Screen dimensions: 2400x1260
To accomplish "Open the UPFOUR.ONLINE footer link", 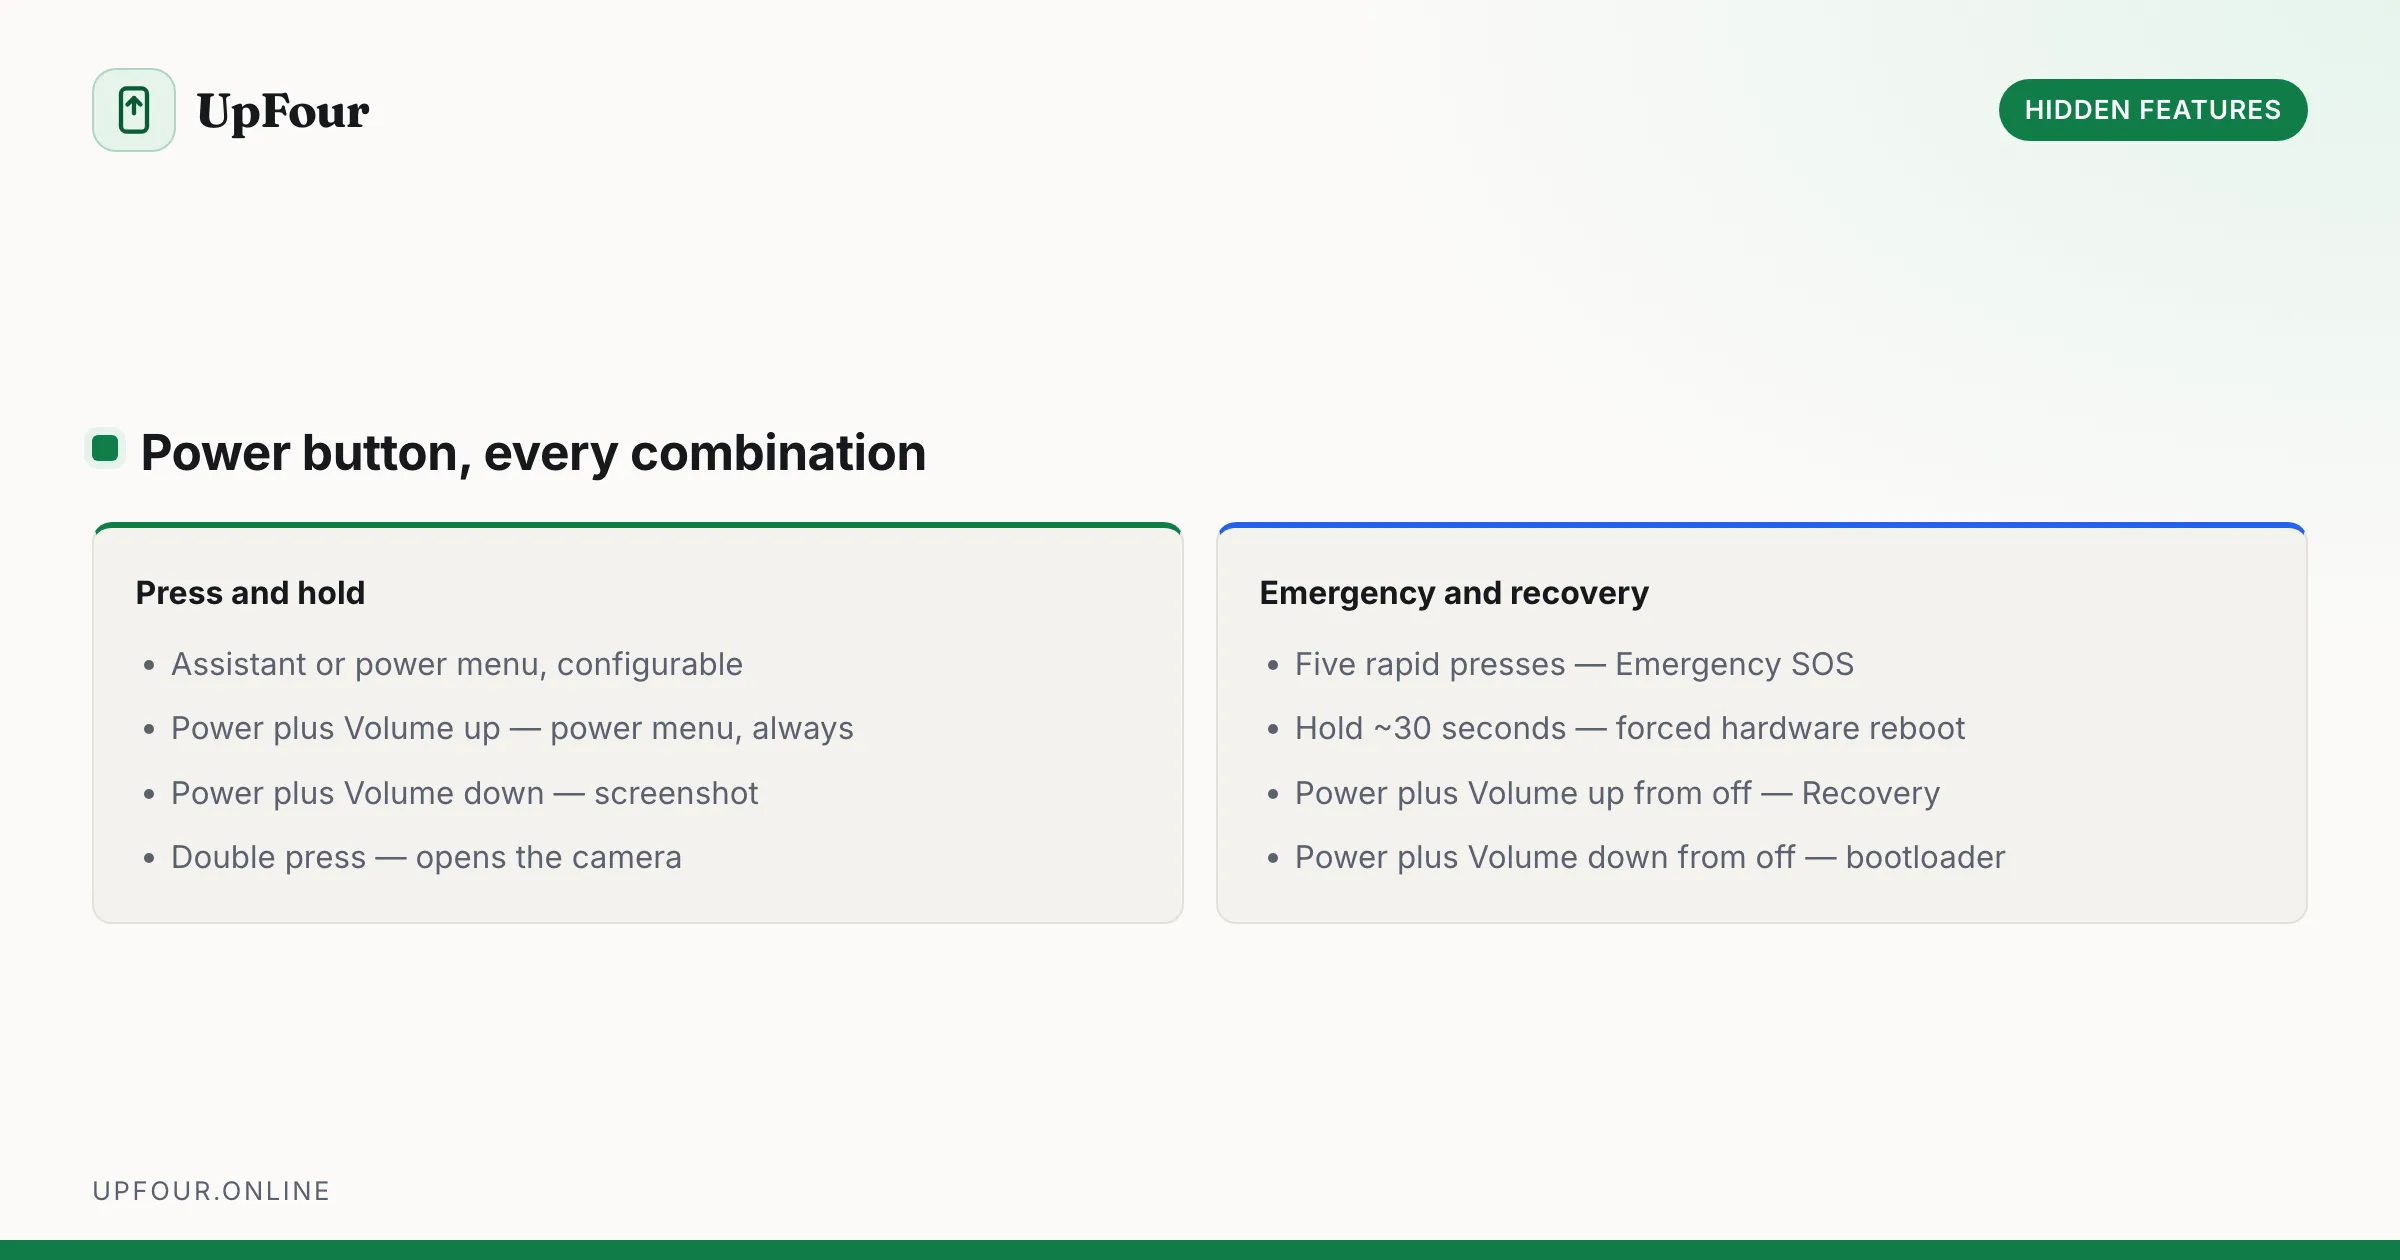I will pyautogui.click(x=211, y=1191).
